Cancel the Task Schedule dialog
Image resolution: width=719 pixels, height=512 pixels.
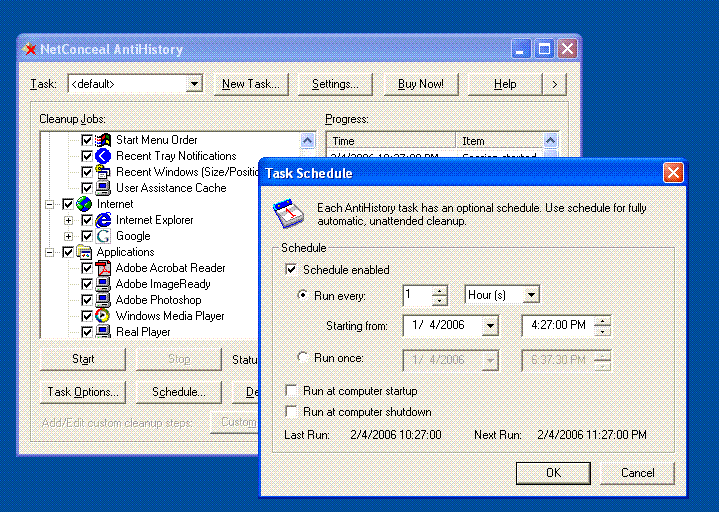coord(637,473)
